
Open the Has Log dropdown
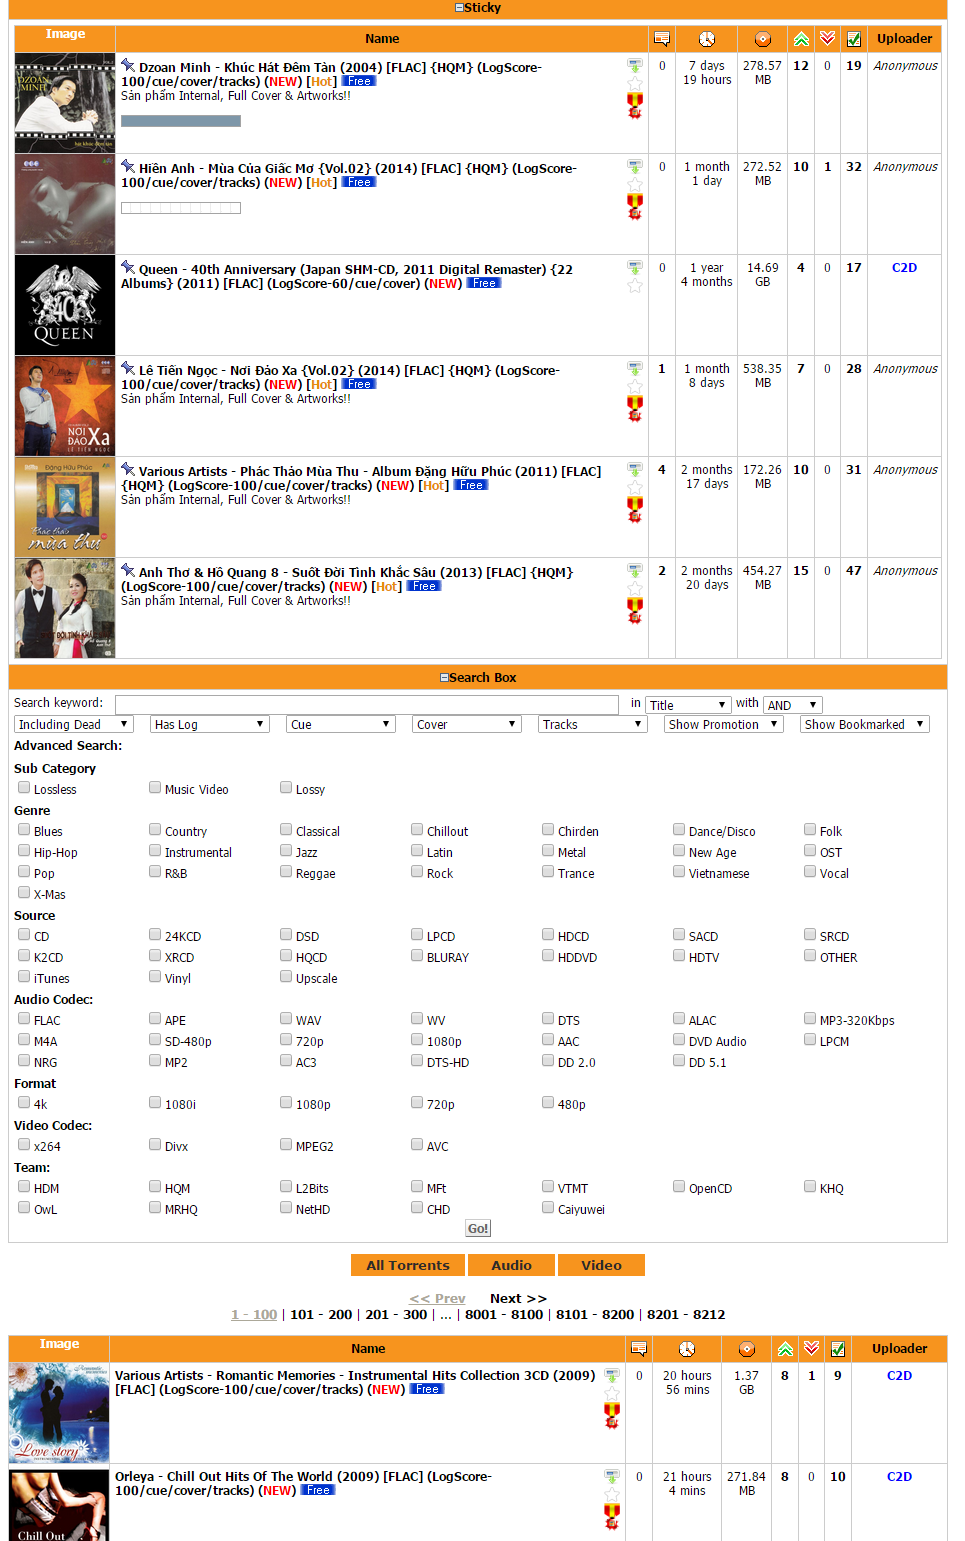(x=210, y=724)
